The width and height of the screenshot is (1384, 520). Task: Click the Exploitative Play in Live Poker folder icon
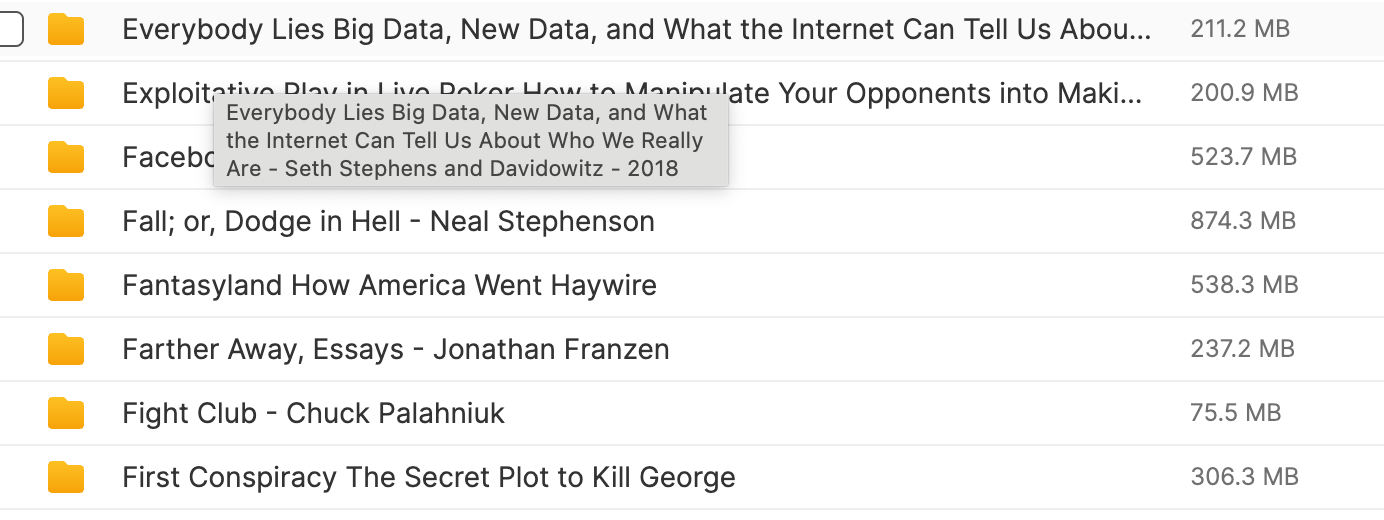click(x=66, y=93)
